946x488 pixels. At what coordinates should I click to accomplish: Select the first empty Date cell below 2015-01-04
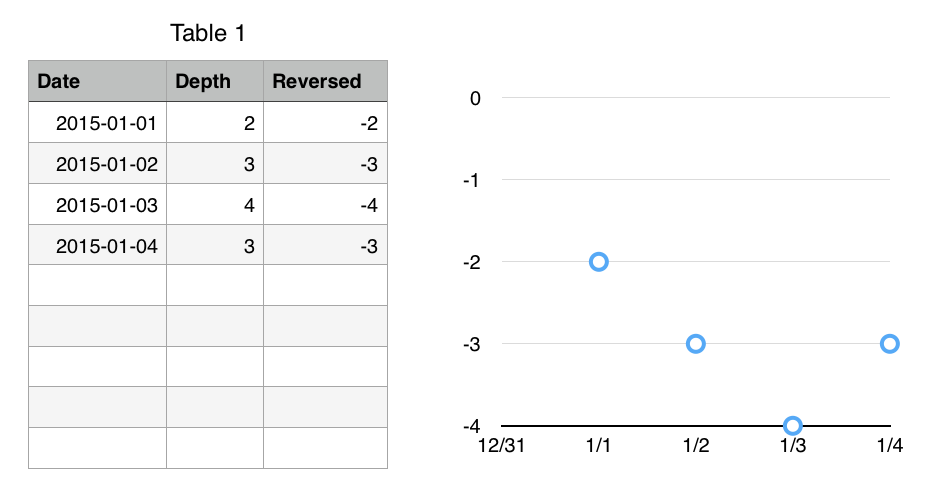pos(98,285)
